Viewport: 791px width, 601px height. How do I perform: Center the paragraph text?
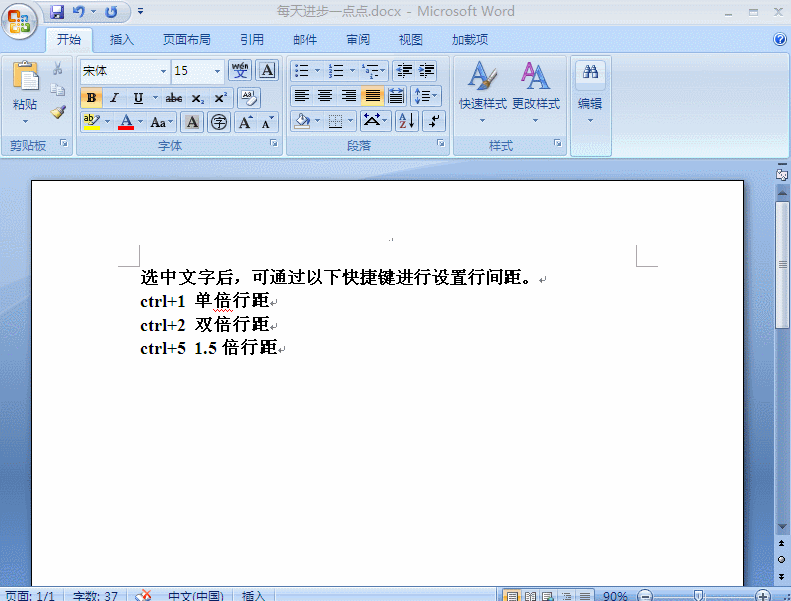(325, 95)
